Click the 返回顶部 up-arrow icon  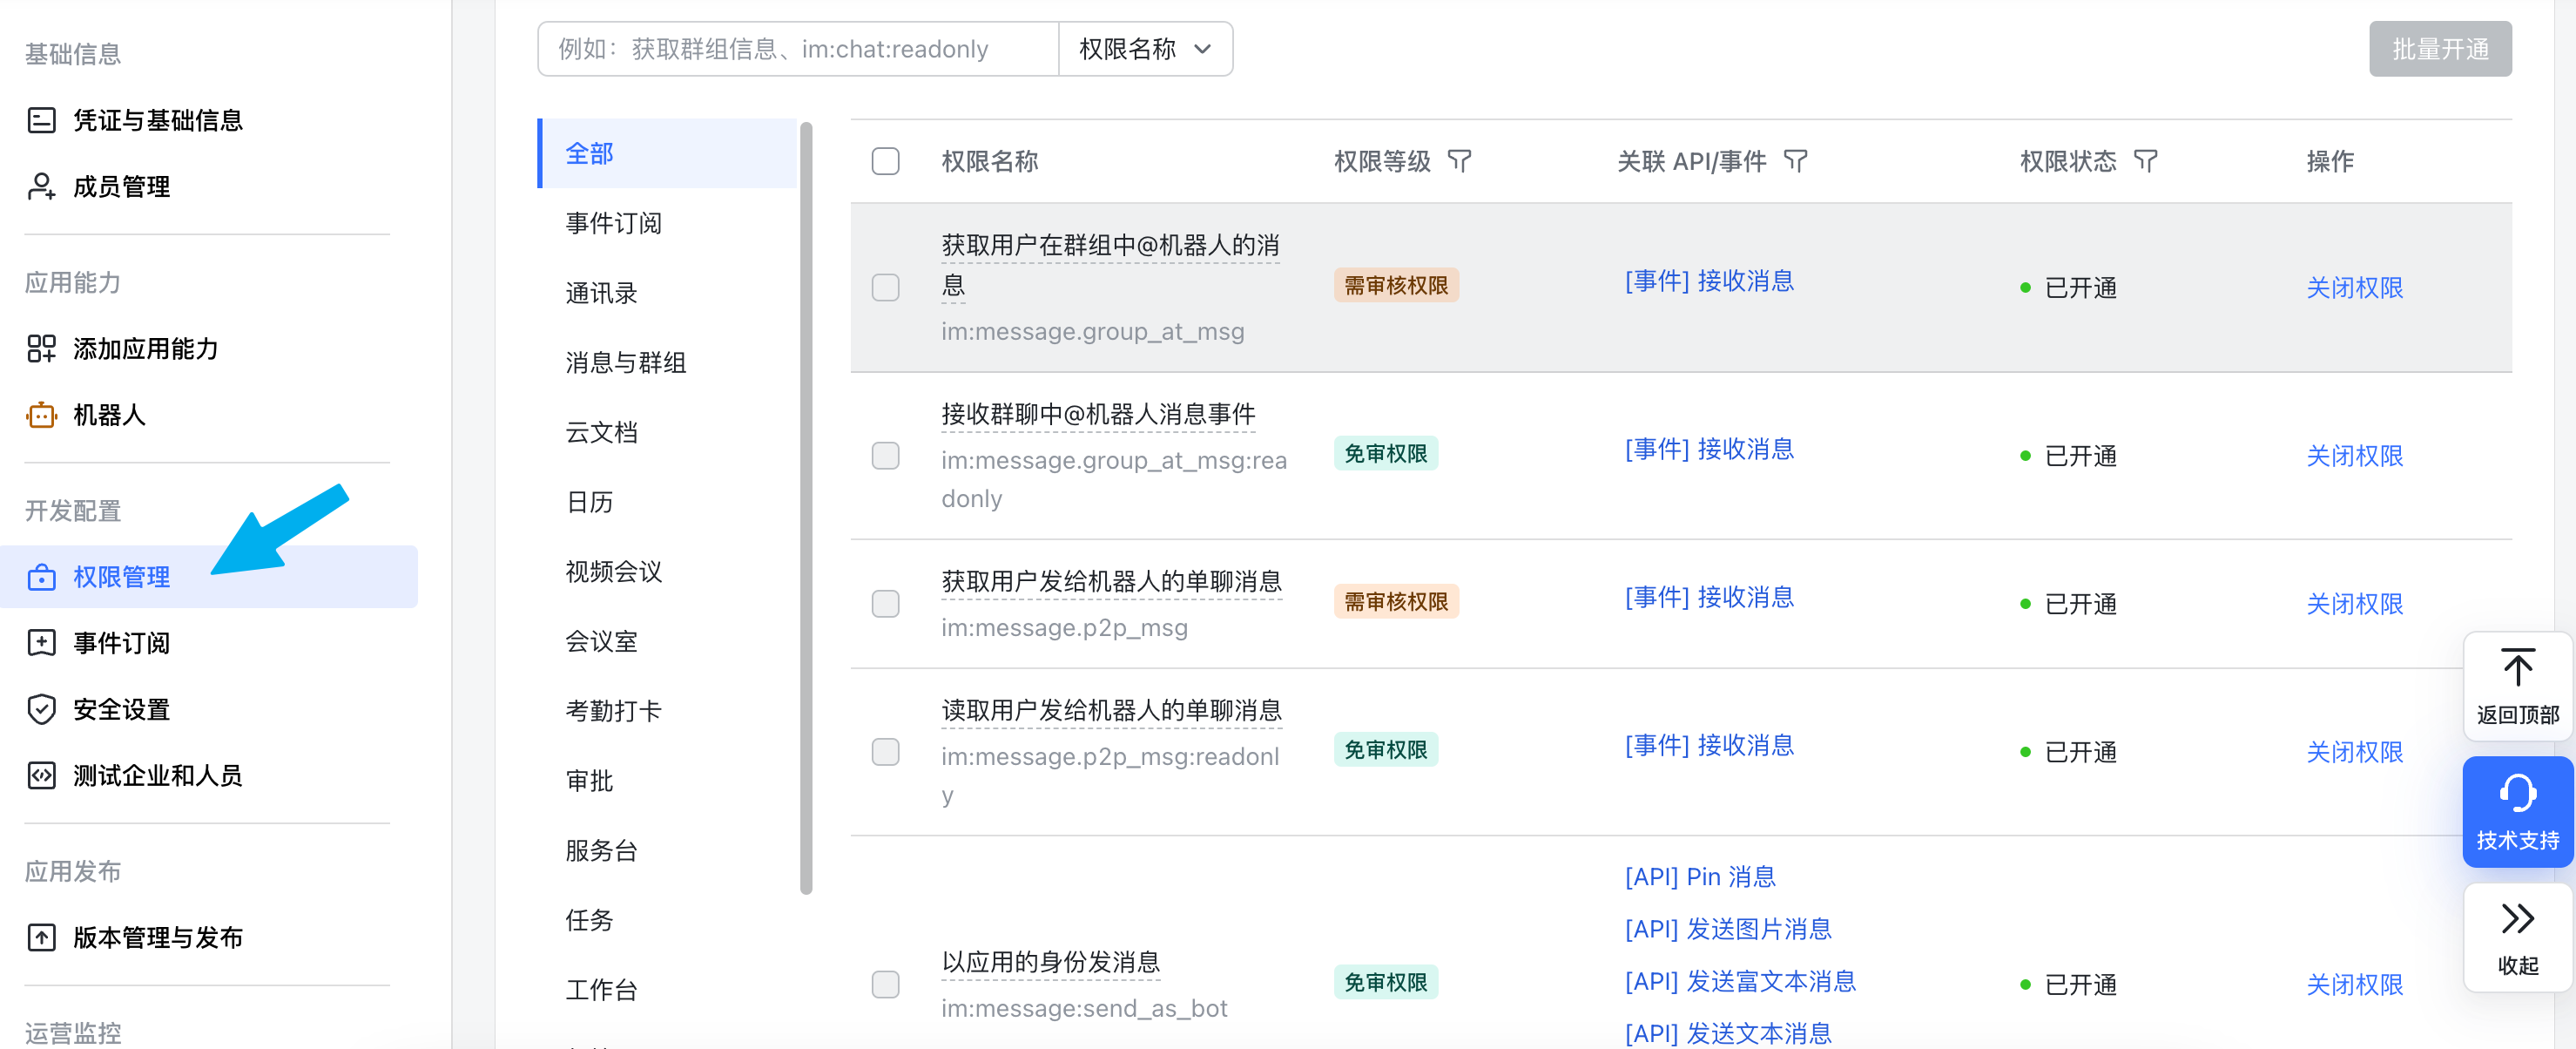(2517, 668)
